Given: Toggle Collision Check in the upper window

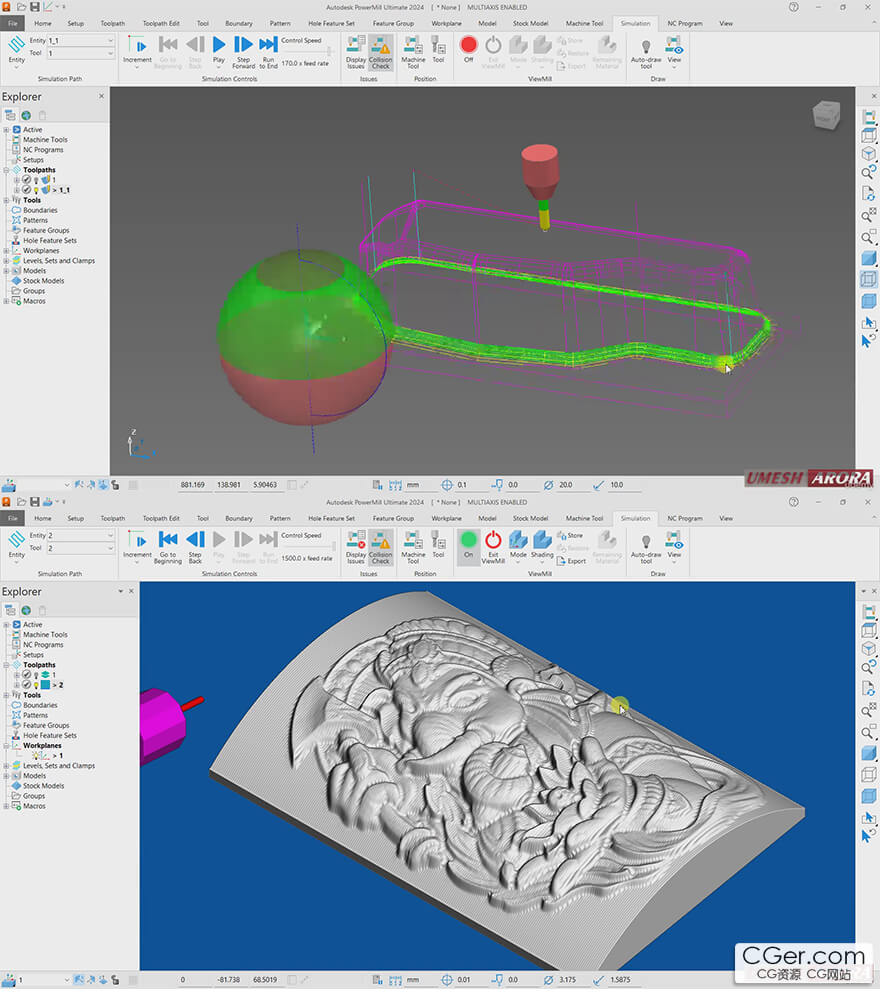Looking at the screenshot, I should point(380,52).
